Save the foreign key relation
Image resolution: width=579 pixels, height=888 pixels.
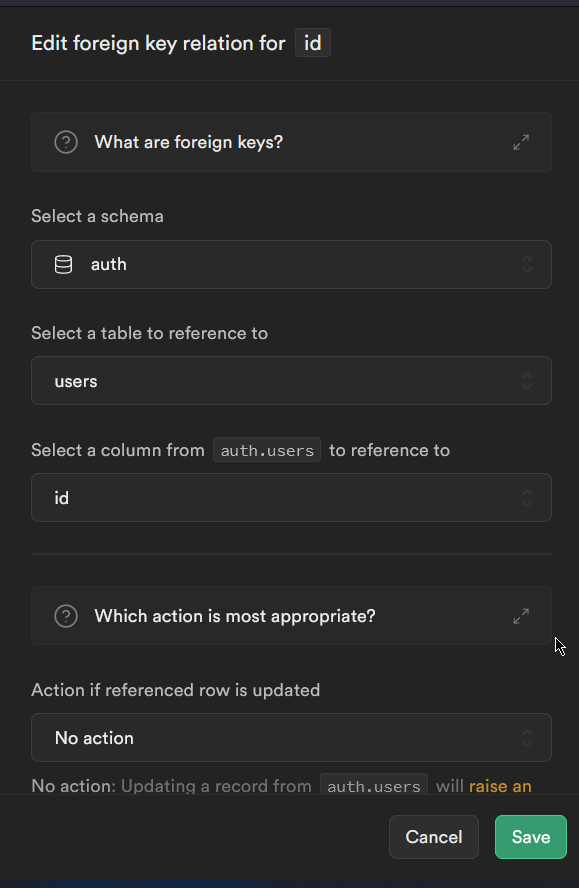(x=531, y=837)
